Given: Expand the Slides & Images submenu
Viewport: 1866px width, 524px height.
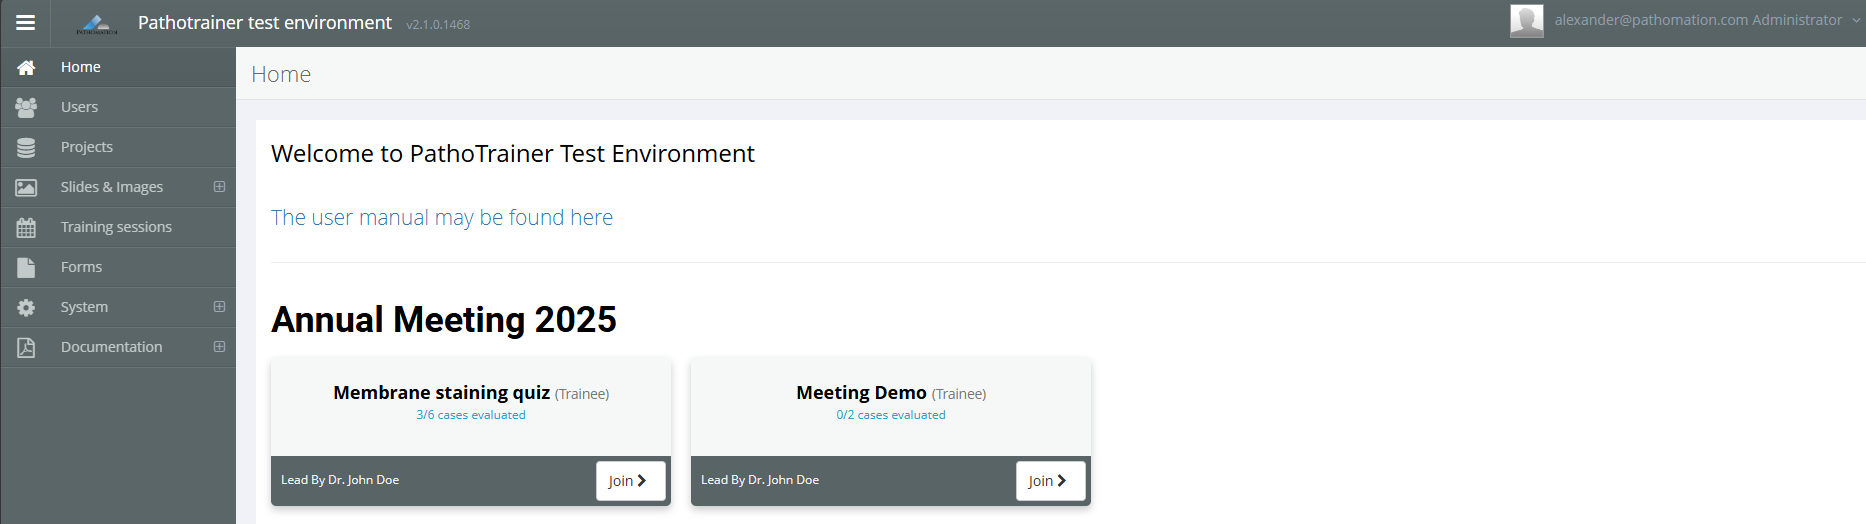Looking at the screenshot, I should point(219,187).
